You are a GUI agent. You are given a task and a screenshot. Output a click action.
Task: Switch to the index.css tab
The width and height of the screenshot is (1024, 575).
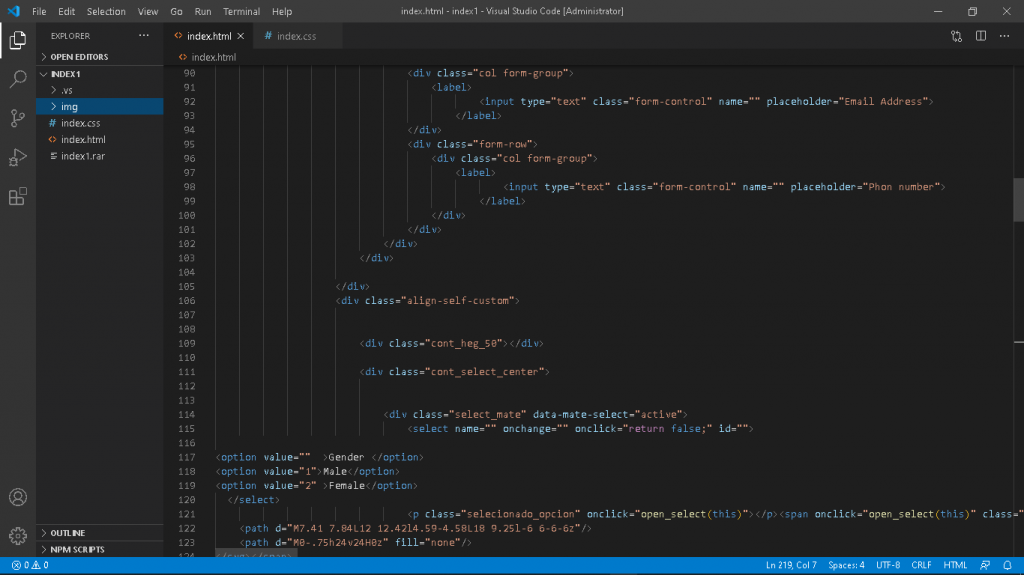(295, 36)
